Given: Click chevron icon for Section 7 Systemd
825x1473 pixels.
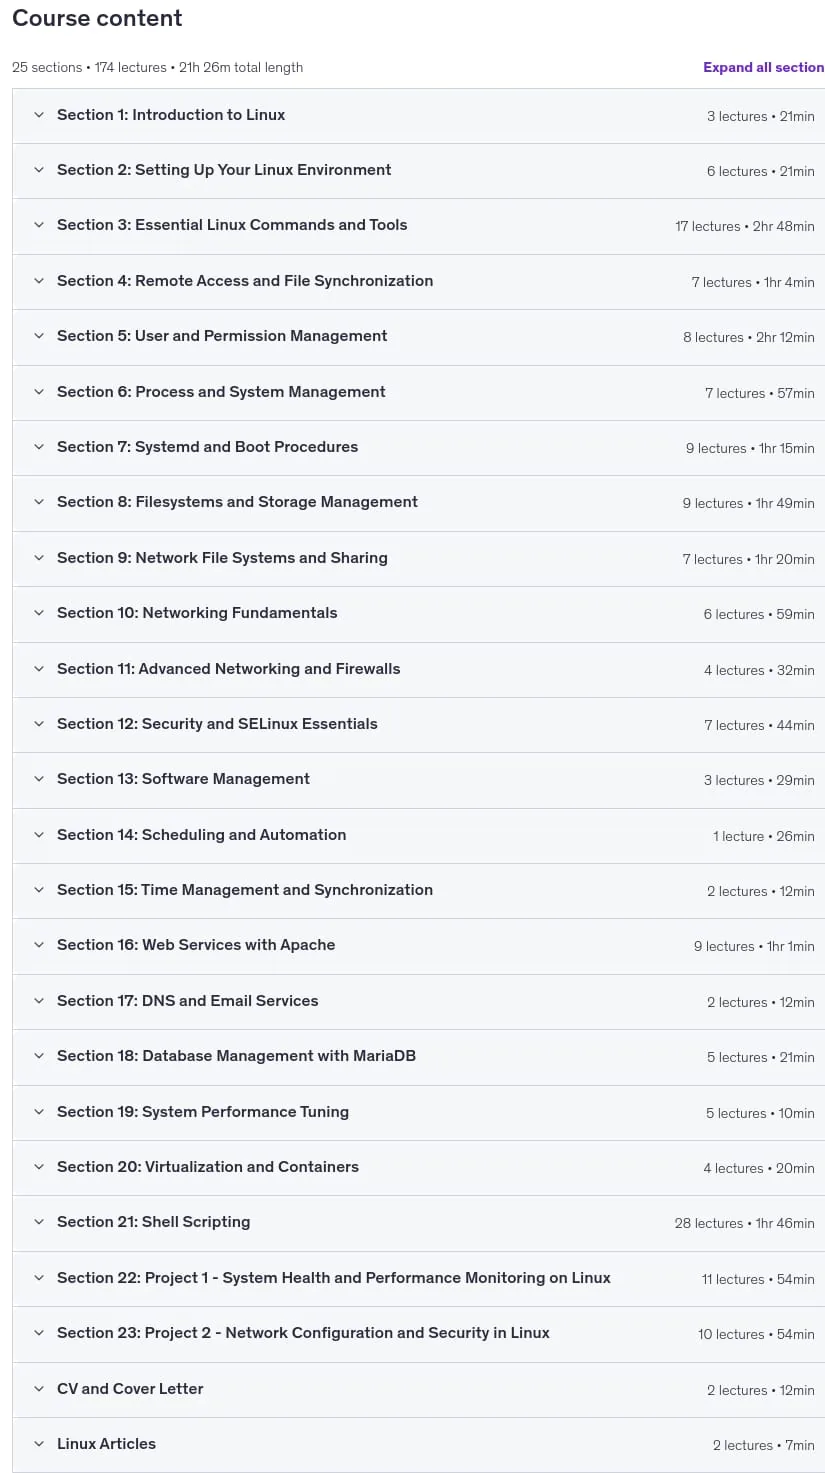Looking at the screenshot, I should click(x=39, y=447).
